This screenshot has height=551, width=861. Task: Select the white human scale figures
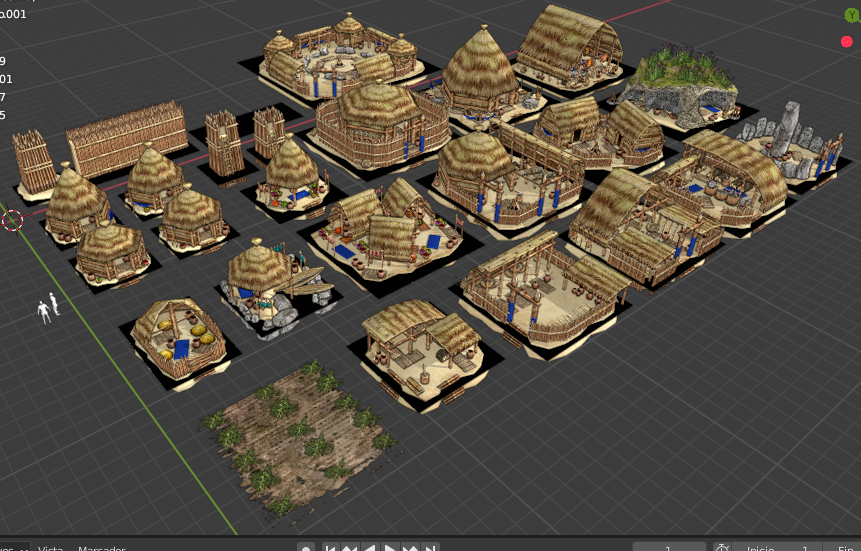click(x=48, y=309)
